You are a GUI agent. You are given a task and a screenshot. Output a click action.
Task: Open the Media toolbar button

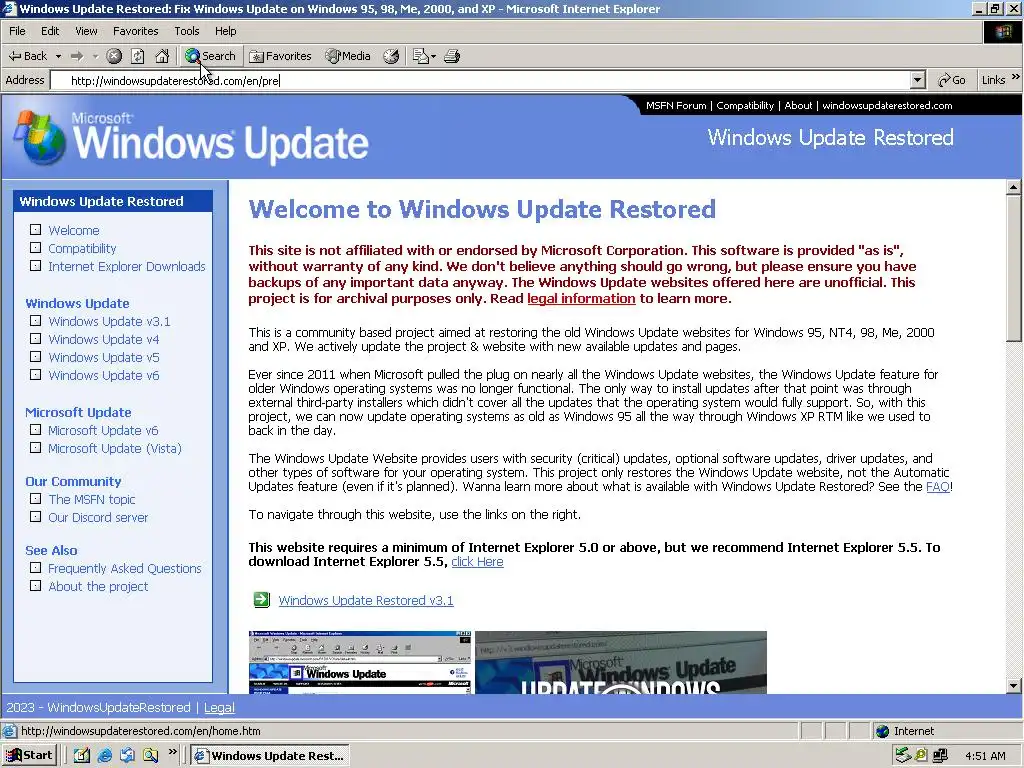click(x=348, y=56)
